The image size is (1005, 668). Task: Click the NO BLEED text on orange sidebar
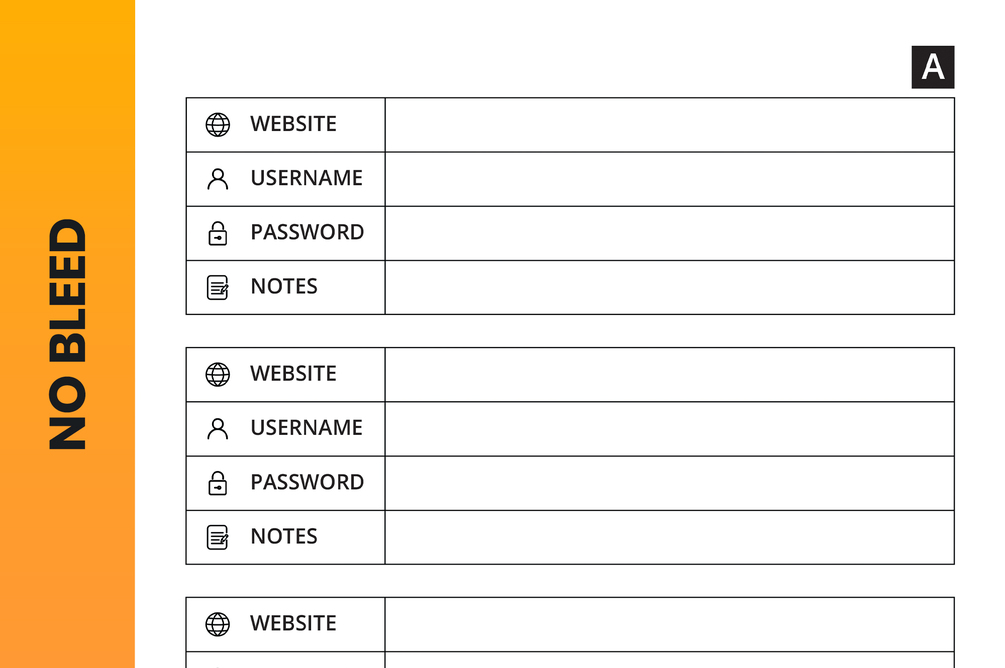click(x=67, y=334)
